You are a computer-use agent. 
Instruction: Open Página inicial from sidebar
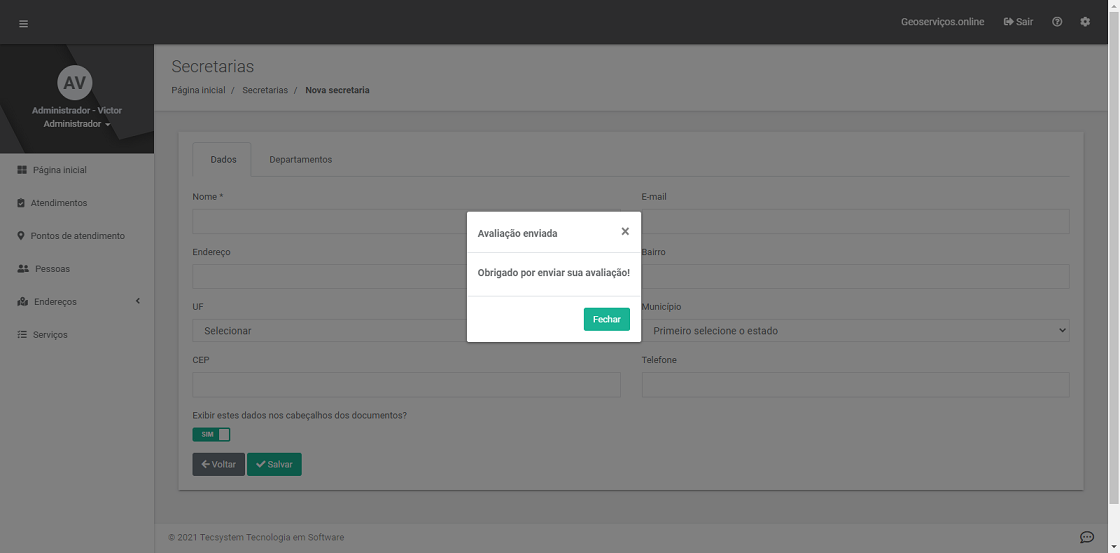(59, 170)
